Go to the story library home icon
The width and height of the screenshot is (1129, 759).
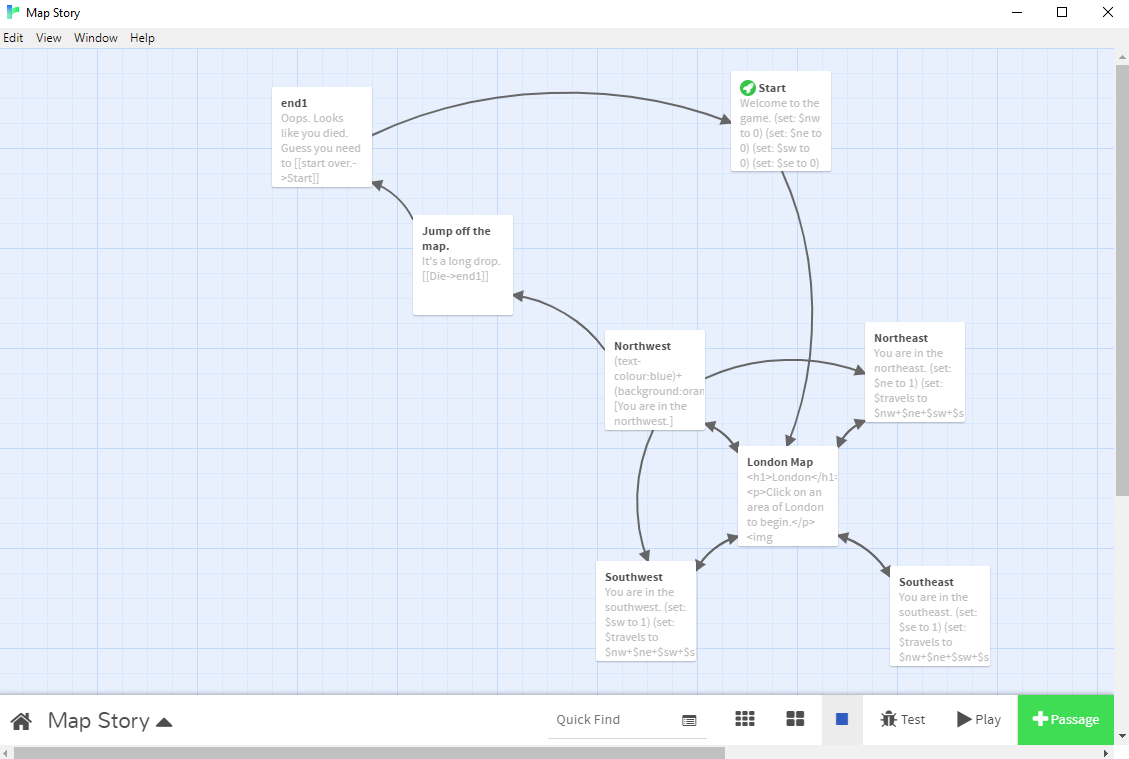[x=21, y=720]
